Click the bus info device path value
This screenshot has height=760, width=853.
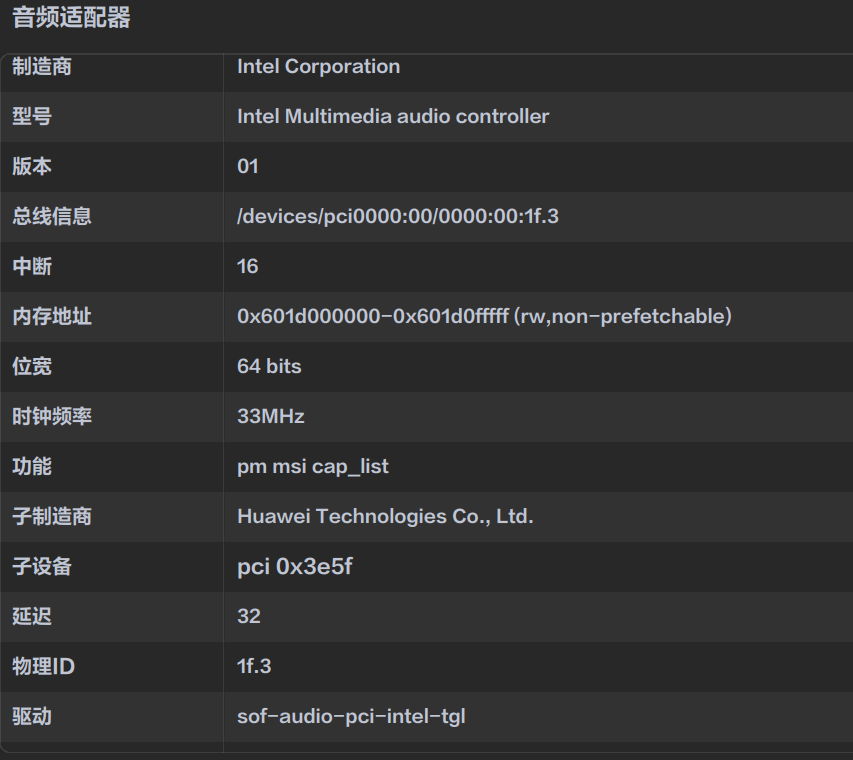(397, 216)
